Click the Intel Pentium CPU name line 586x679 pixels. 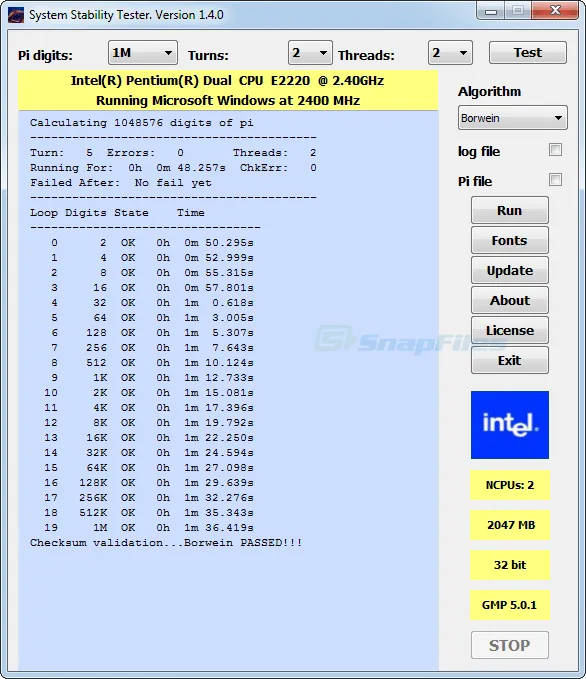point(227,81)
